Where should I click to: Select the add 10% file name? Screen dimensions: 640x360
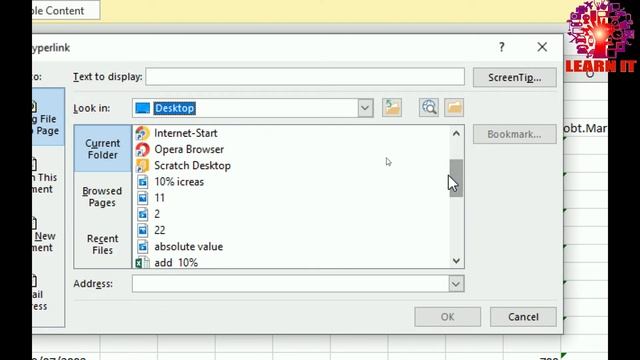point(176,262)
